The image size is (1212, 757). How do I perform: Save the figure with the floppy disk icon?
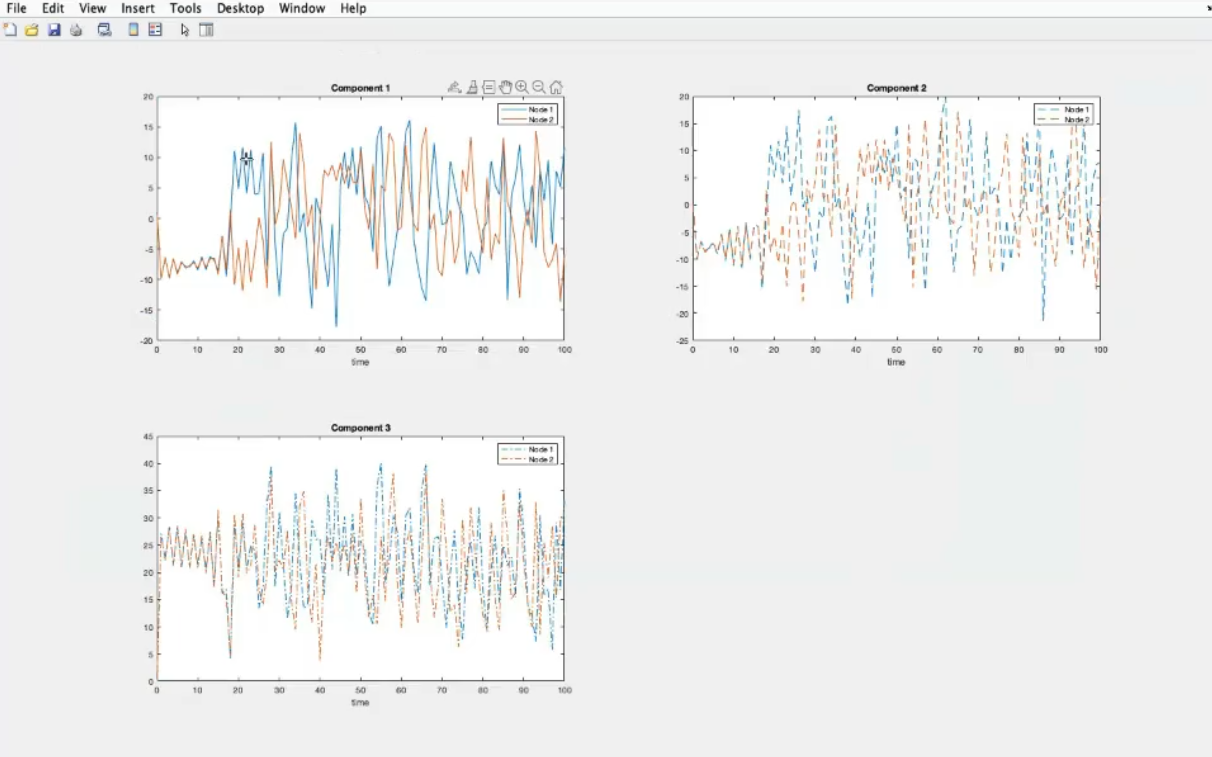(x=54, y=30)
